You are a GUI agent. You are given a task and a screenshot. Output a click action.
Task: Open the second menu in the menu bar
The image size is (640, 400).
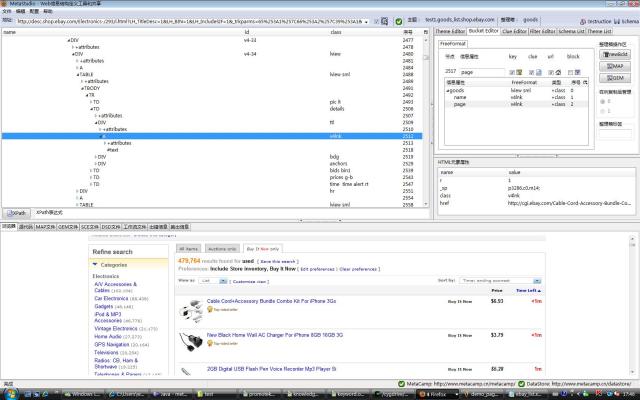[20, 11]
